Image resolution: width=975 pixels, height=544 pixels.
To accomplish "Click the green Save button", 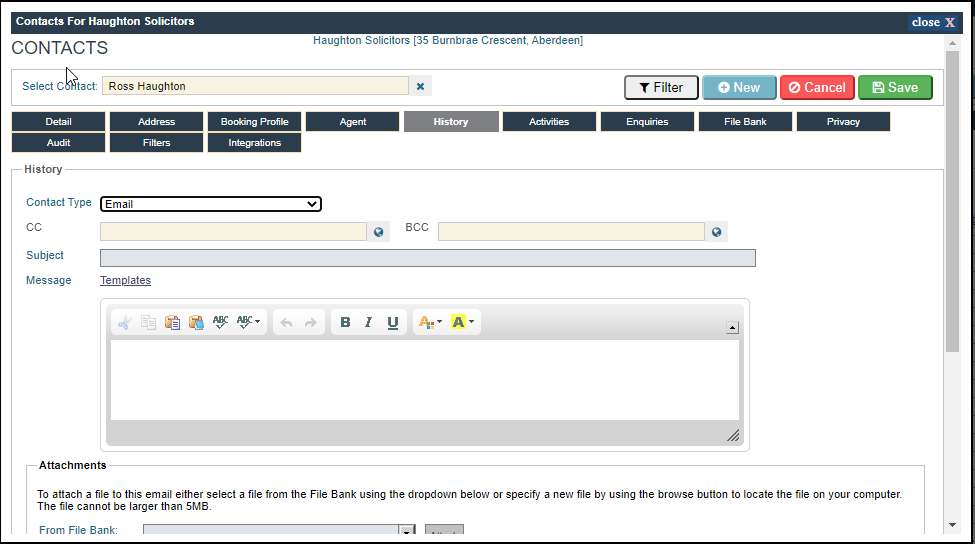I will tap(895, 88).
